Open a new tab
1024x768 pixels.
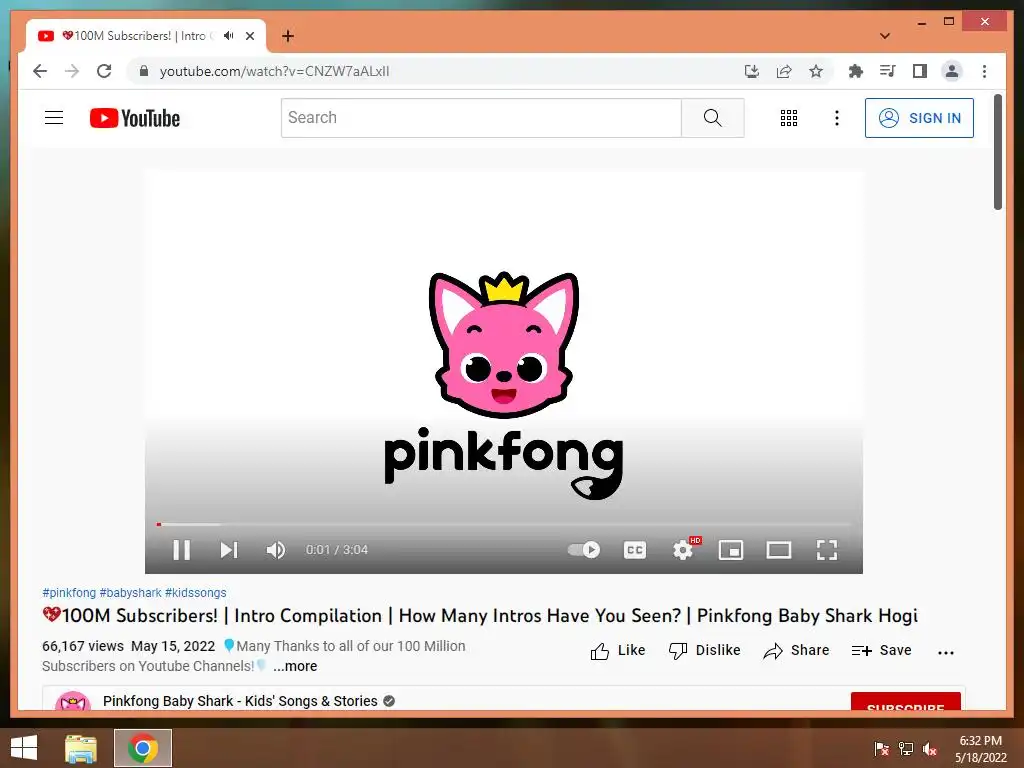click(288, 36)
